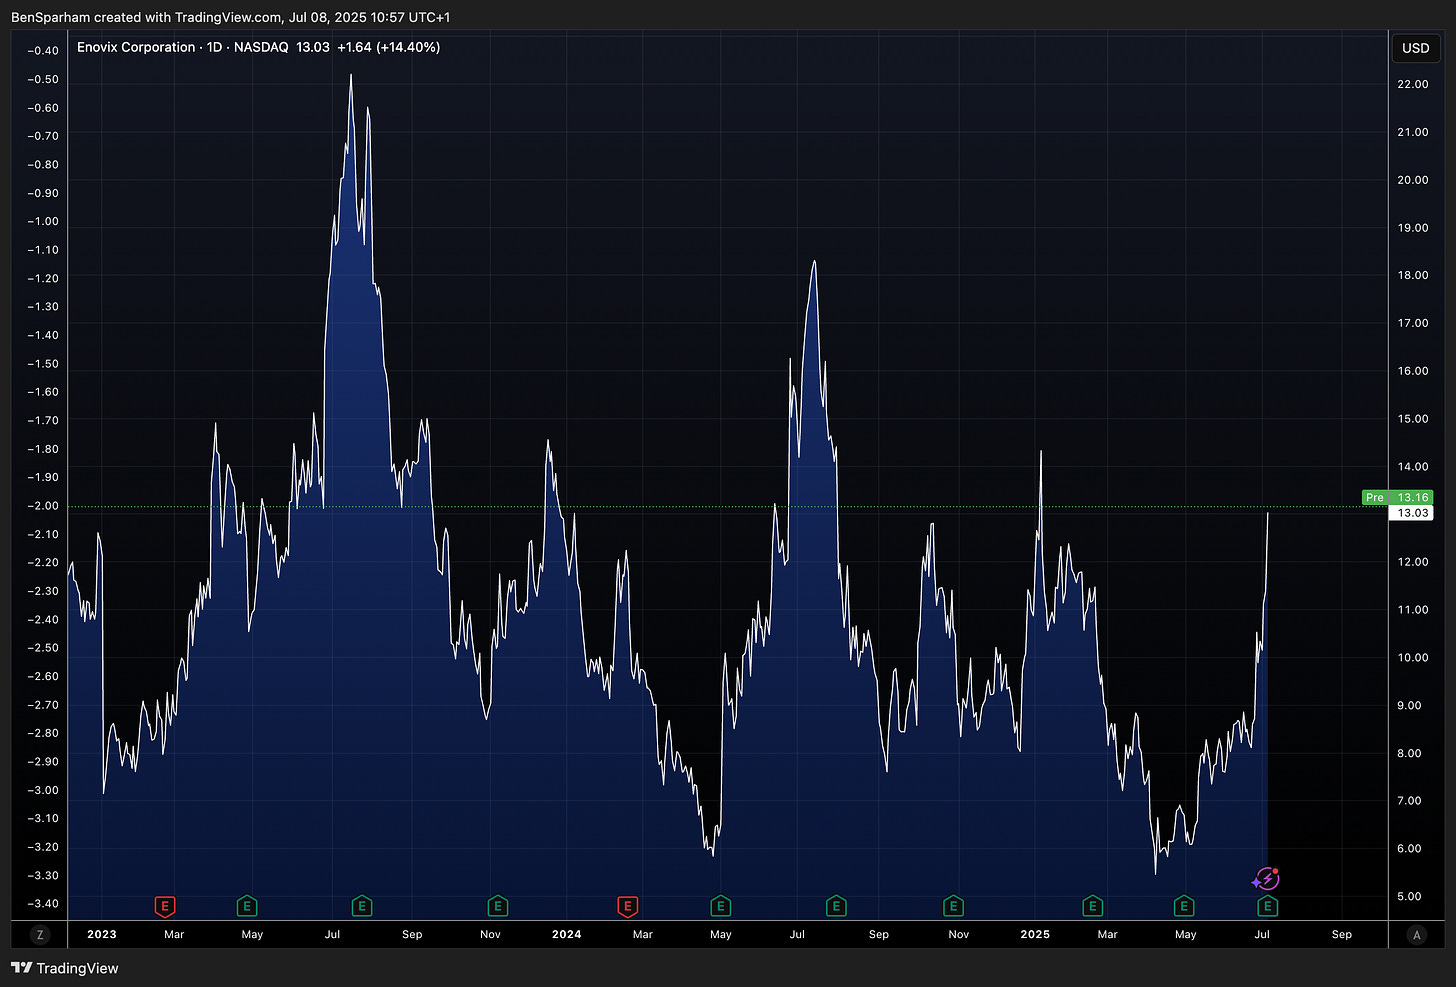The width and height of the screenshot is (1456, 987).
Task: Click the 2024 year label on time axis
Action: click(x=566, y=935)
